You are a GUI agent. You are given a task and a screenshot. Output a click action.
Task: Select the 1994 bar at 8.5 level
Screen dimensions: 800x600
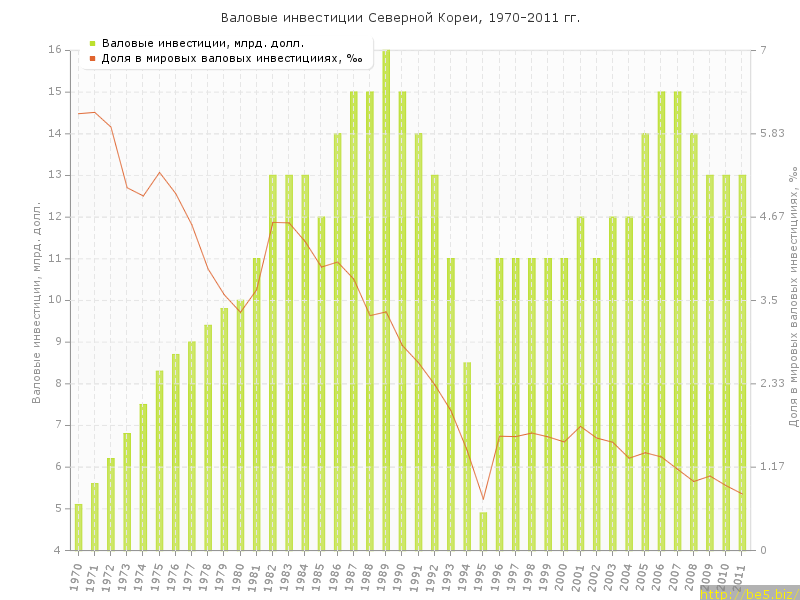pyautogui.click(x=467, y=456)
